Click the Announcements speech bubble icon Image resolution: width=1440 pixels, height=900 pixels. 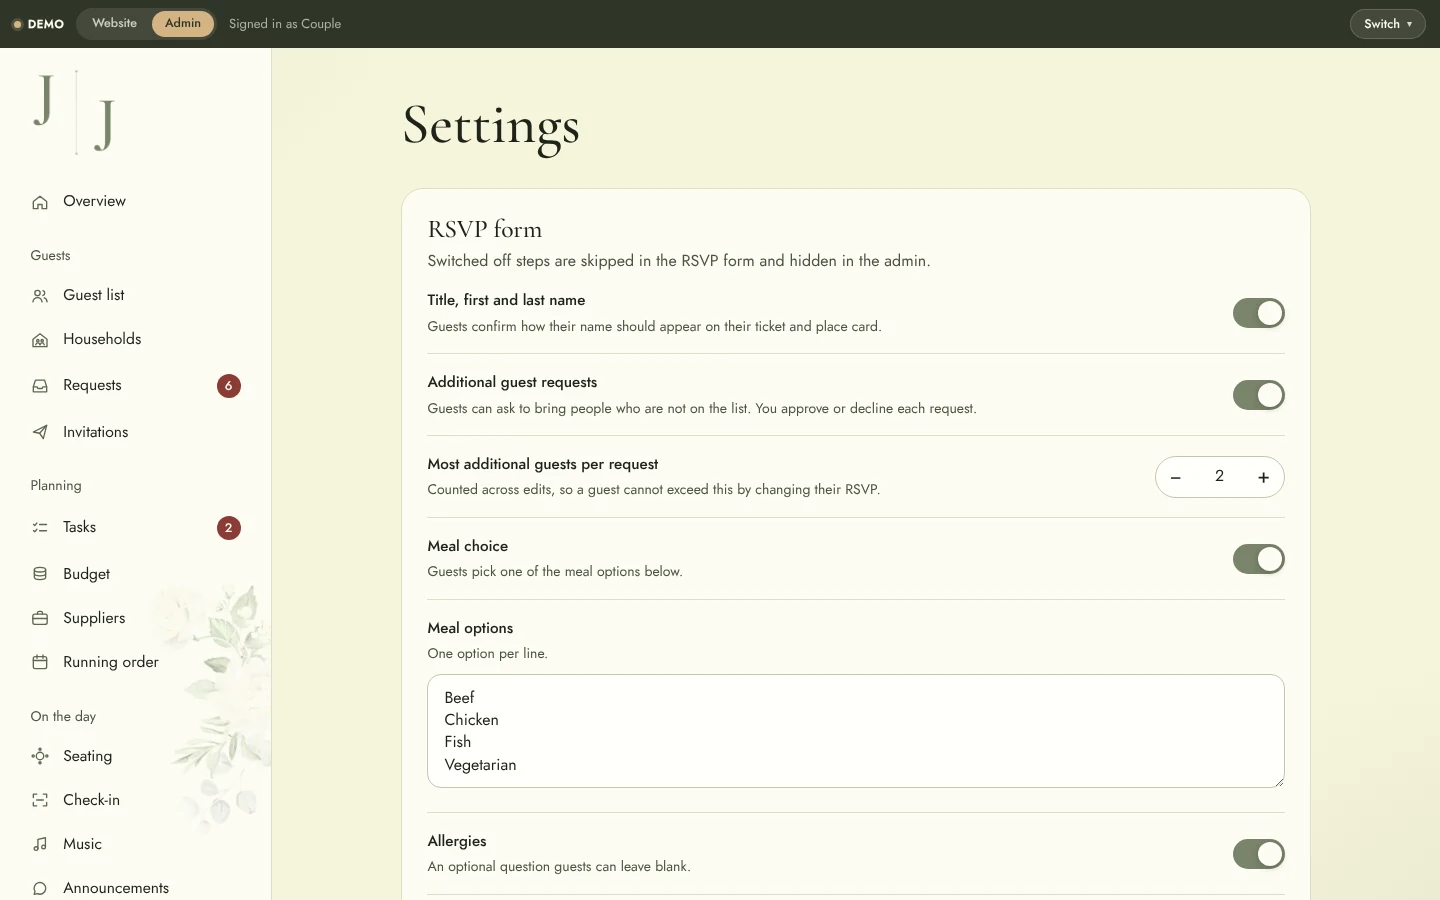tap(40, 889)
